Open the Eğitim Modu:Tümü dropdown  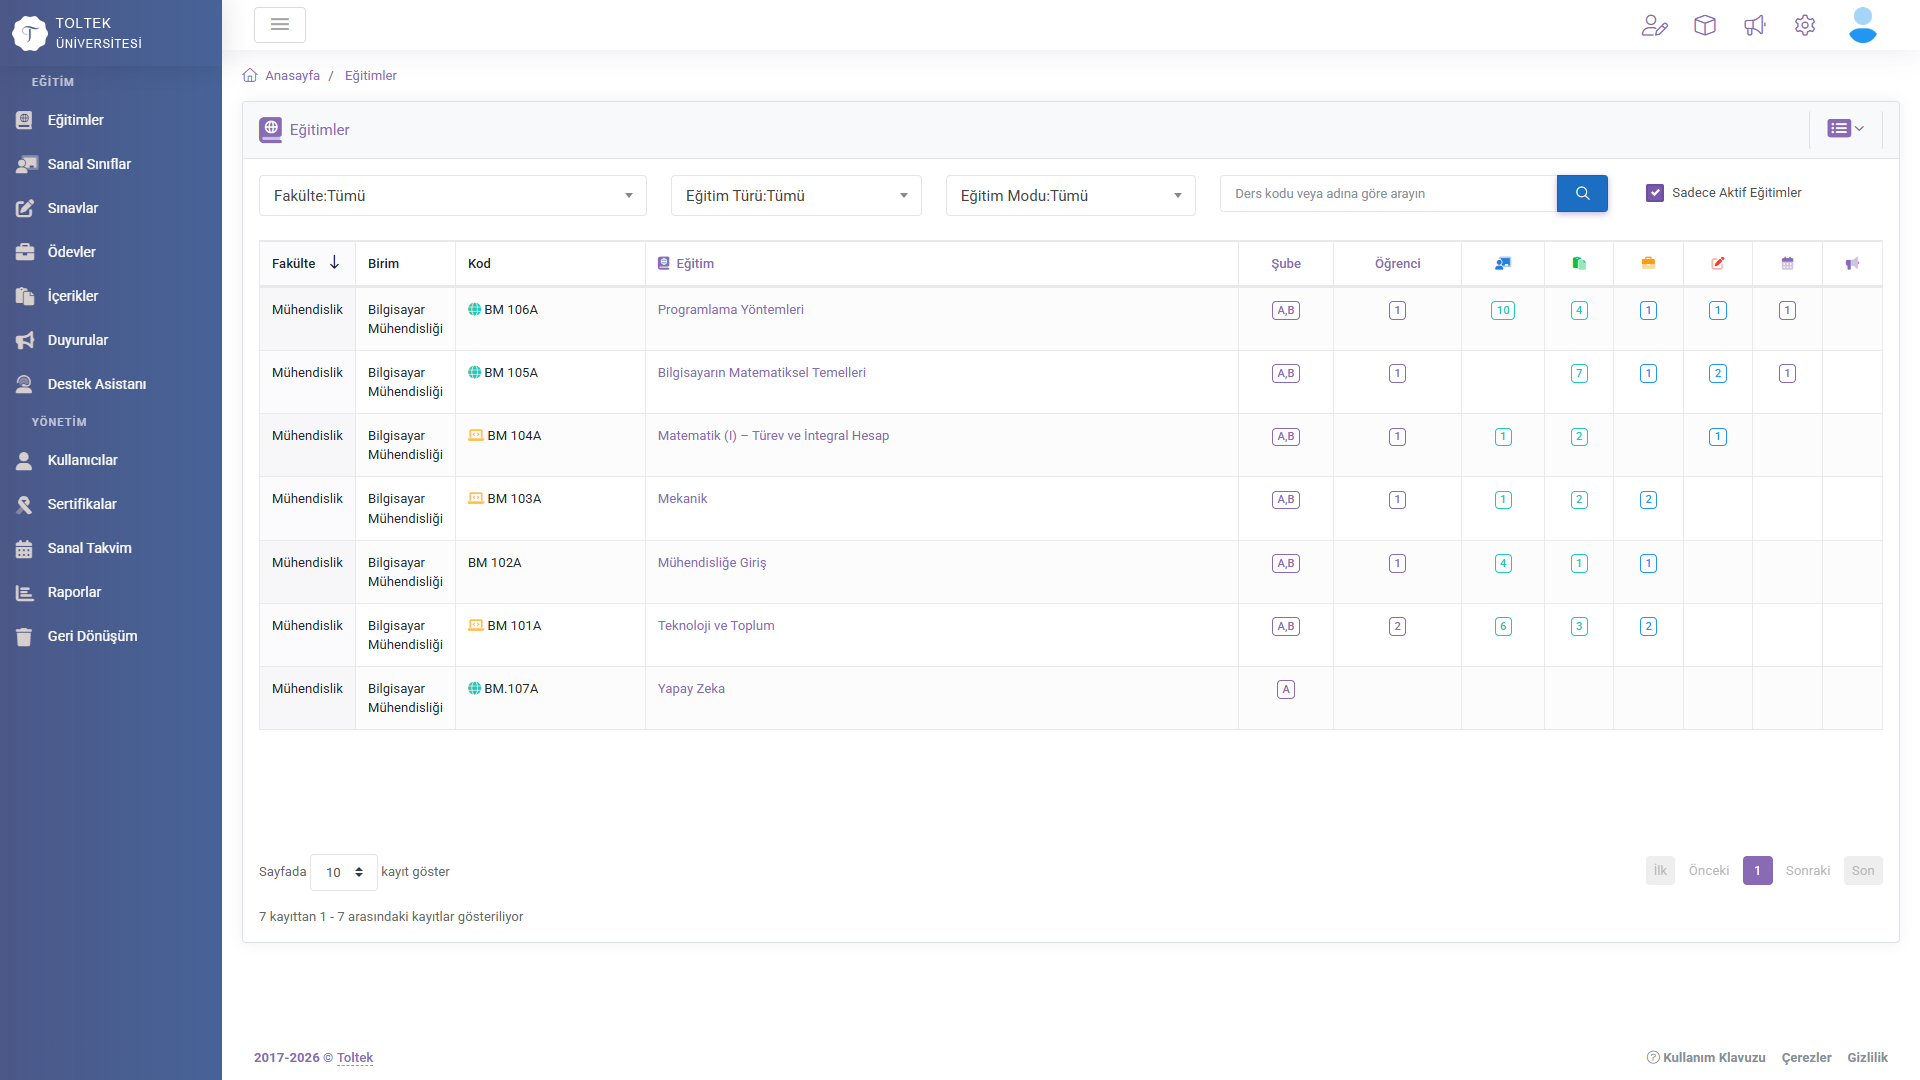point(1071,196)
